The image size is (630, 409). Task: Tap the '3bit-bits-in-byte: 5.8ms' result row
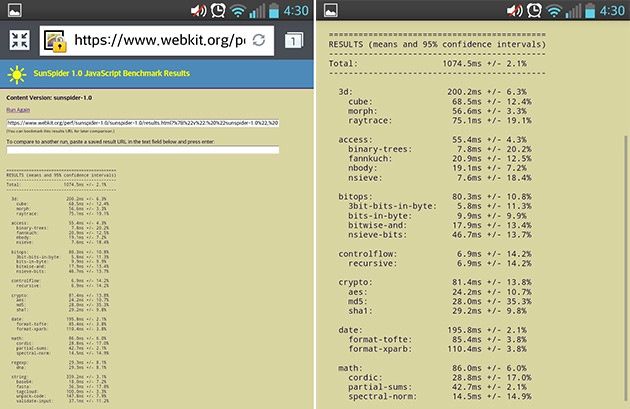click(x=440, y=206)
